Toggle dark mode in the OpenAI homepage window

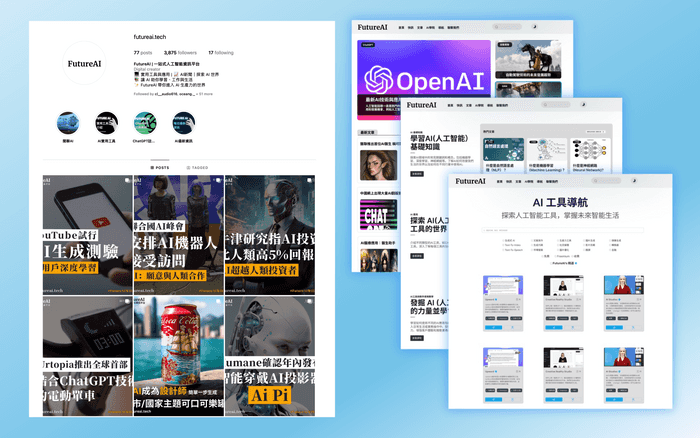pos(534,27)
